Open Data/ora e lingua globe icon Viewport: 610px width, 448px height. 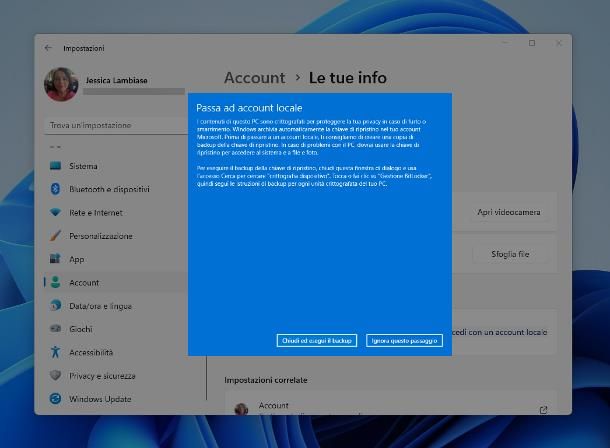[55, 306]
